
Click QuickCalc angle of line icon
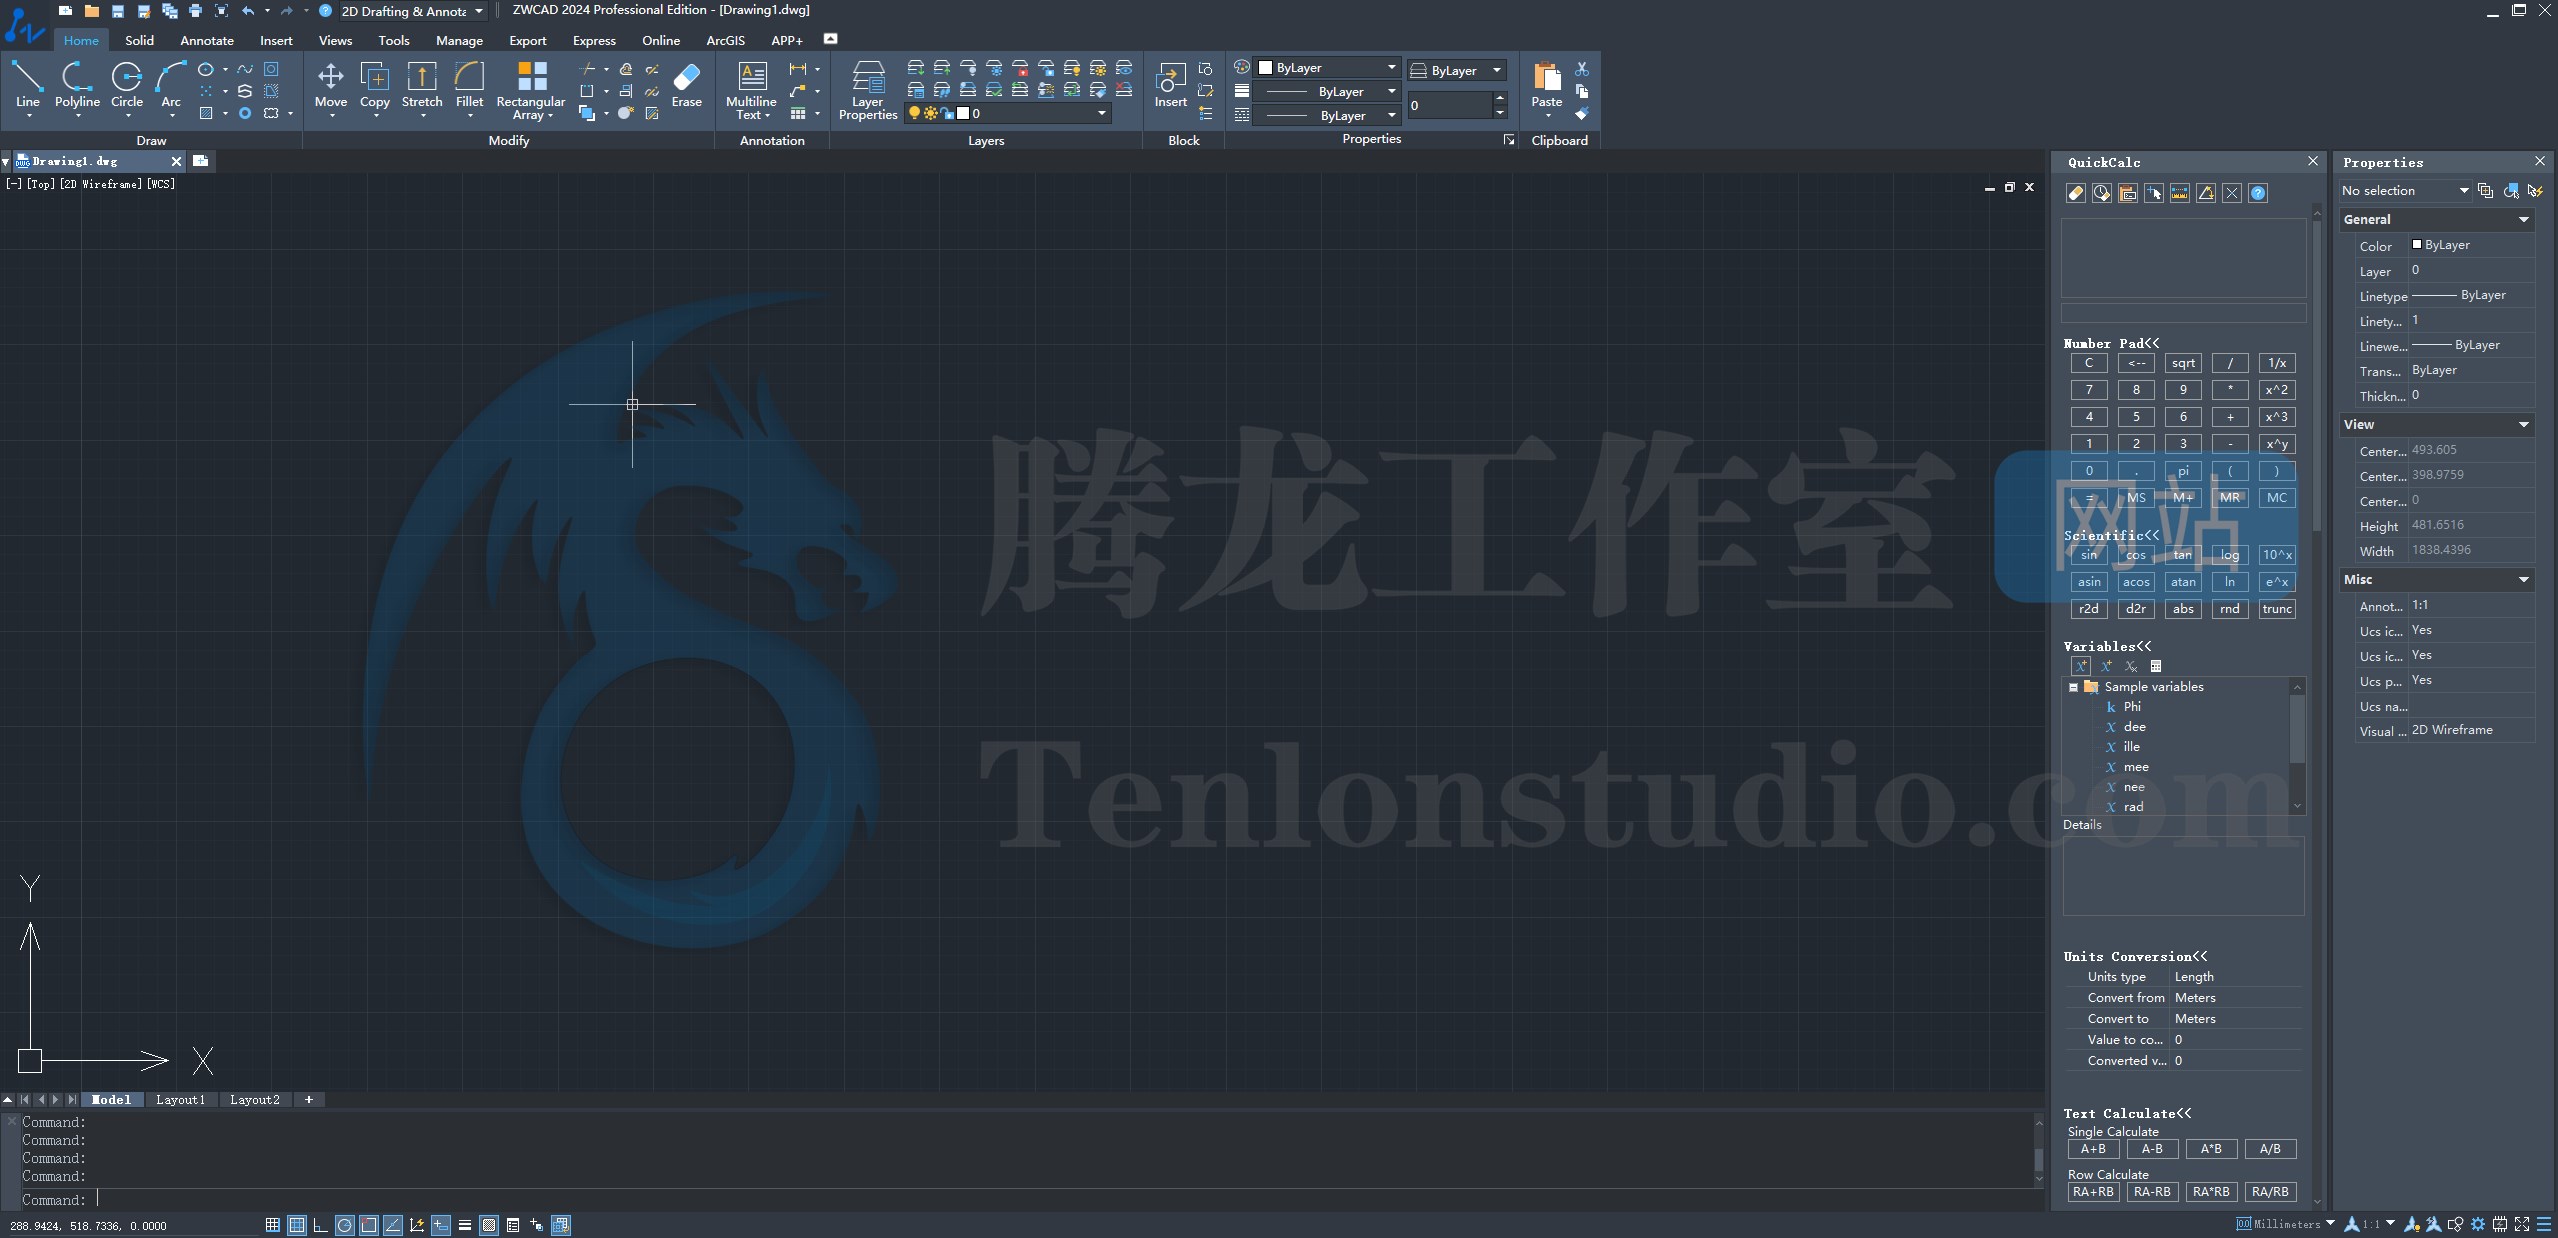click(x=2206, y=193)
